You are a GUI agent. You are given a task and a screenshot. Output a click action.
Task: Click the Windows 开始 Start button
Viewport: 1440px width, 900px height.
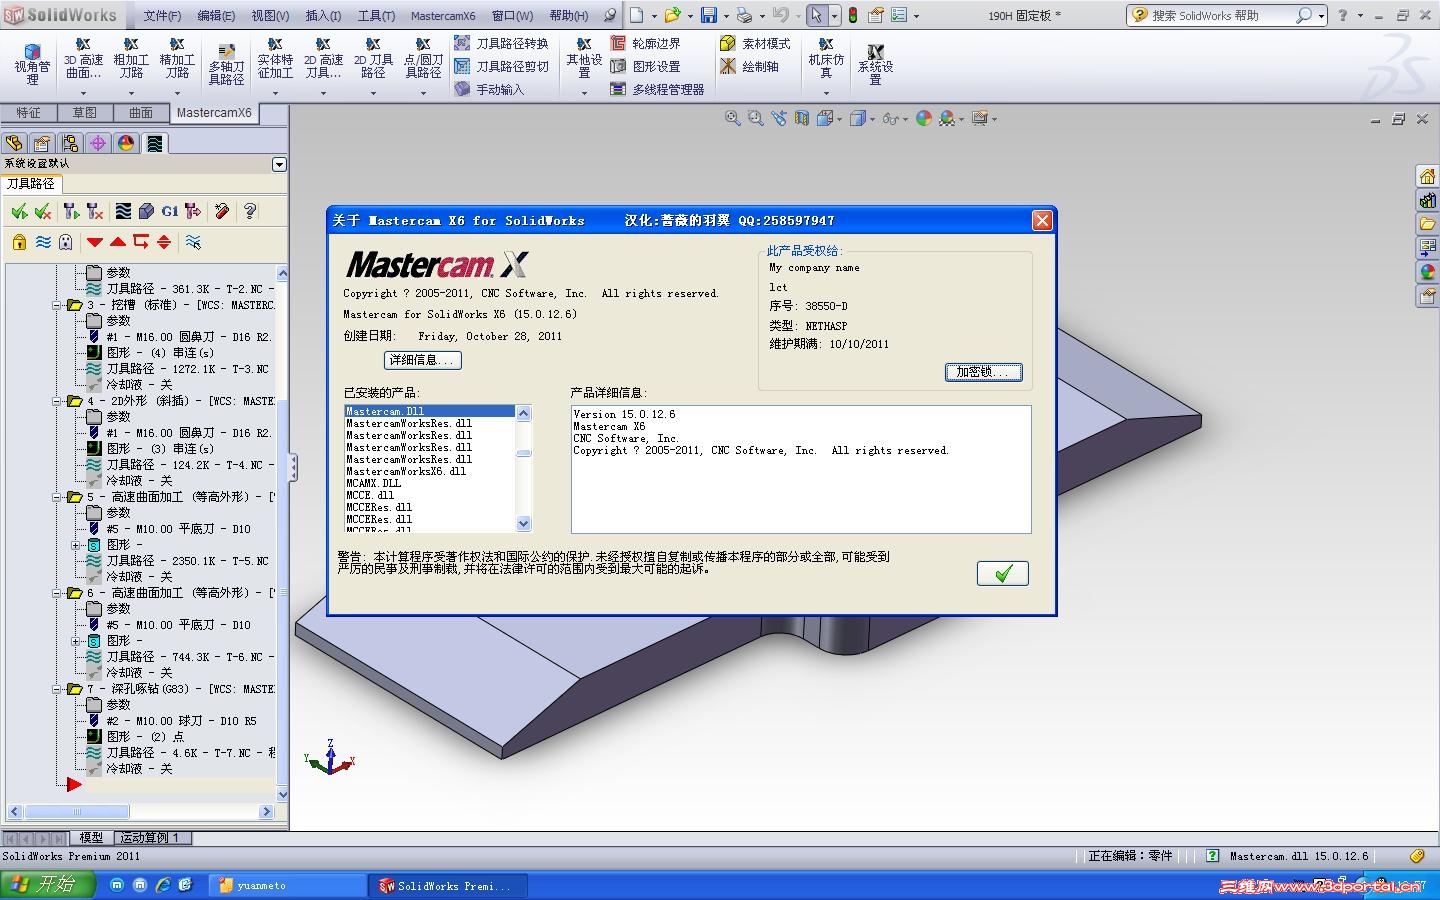[48, 885]
